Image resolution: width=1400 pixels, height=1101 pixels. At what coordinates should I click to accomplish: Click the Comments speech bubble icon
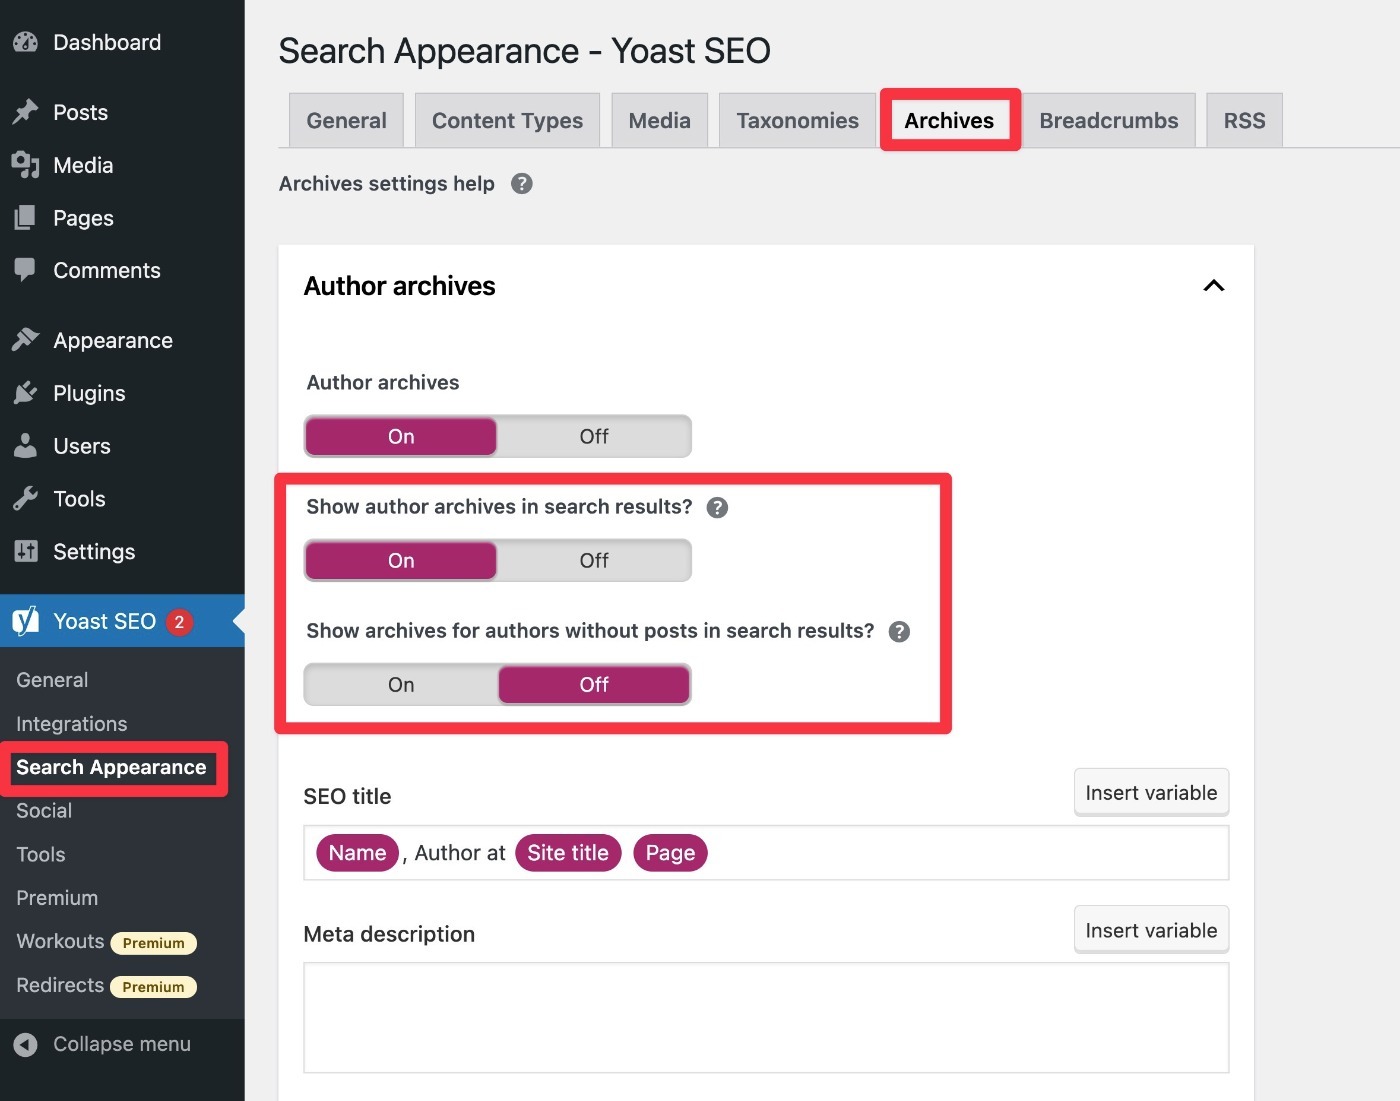[x=26, y=270]
